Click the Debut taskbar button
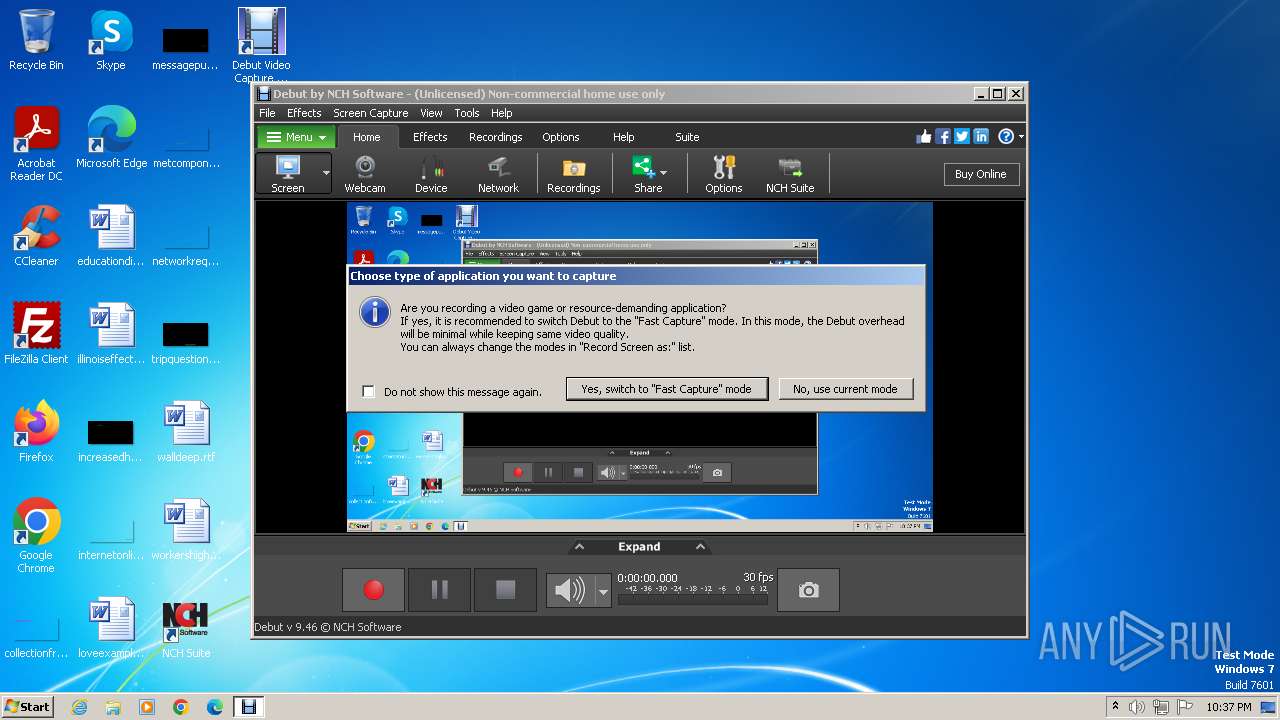1280x720 pixels. (x=249, y=707)
